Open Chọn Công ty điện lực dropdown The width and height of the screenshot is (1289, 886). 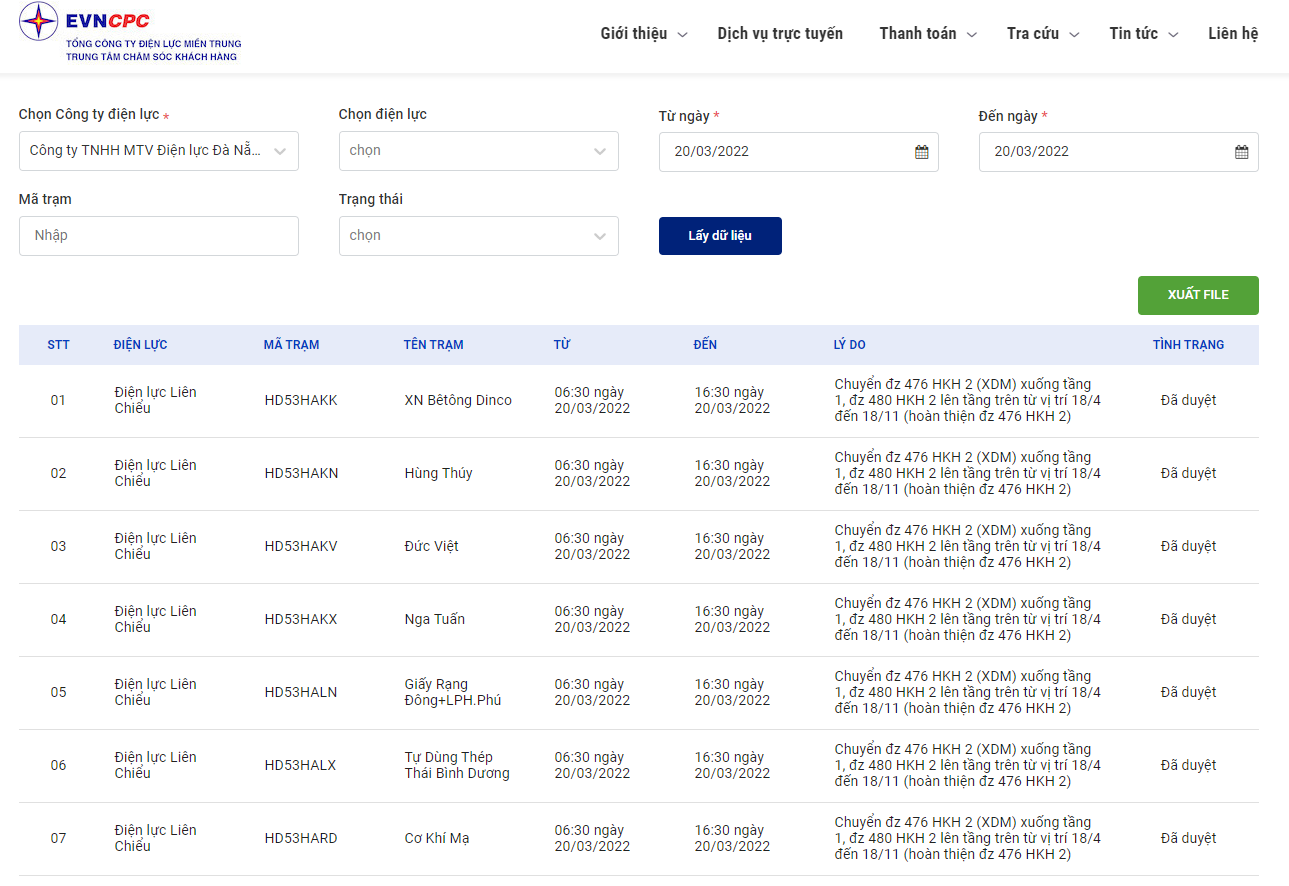pyautogui.click(x=159, y=151)
